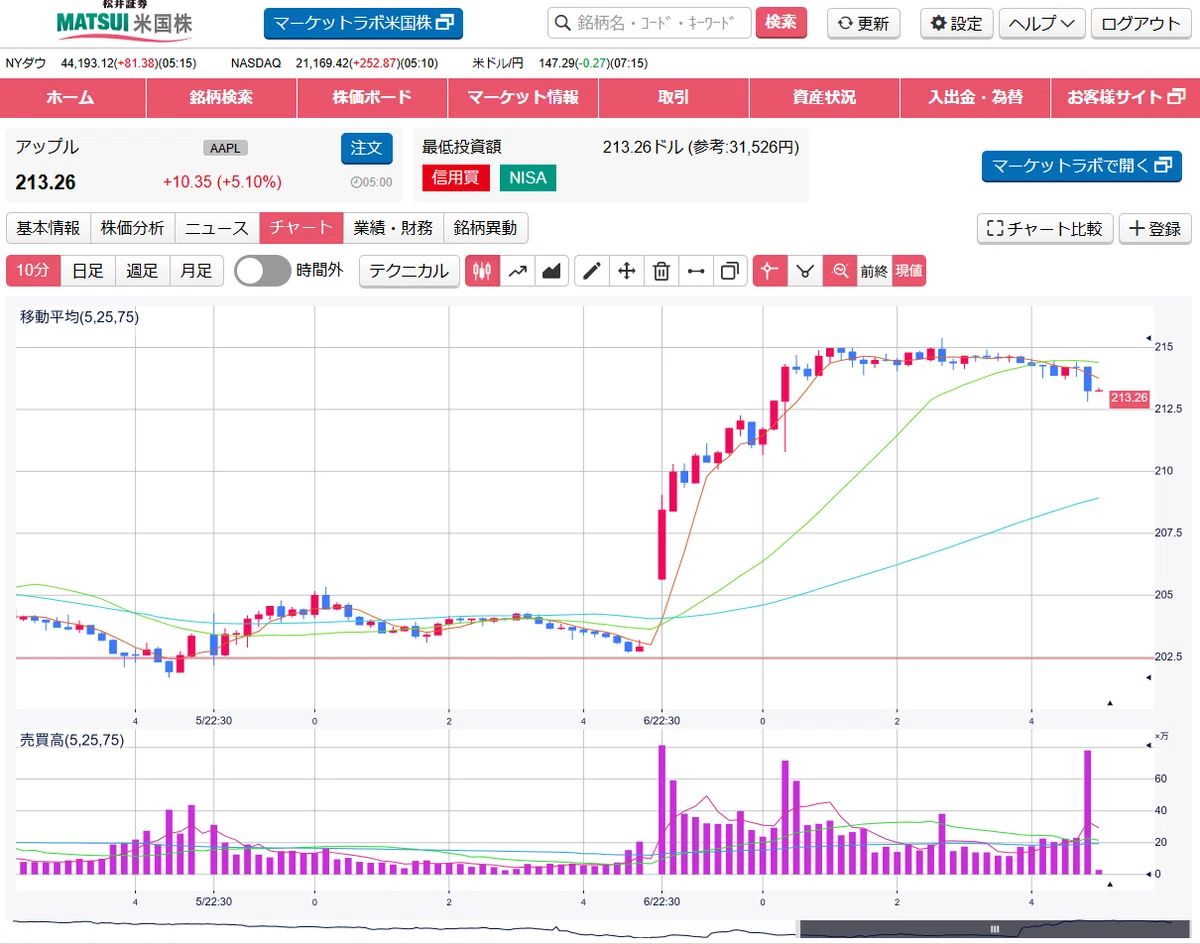1200x944 pixels.
Task: Click the trash can delete icon
Action: click(x=661, y=271)
